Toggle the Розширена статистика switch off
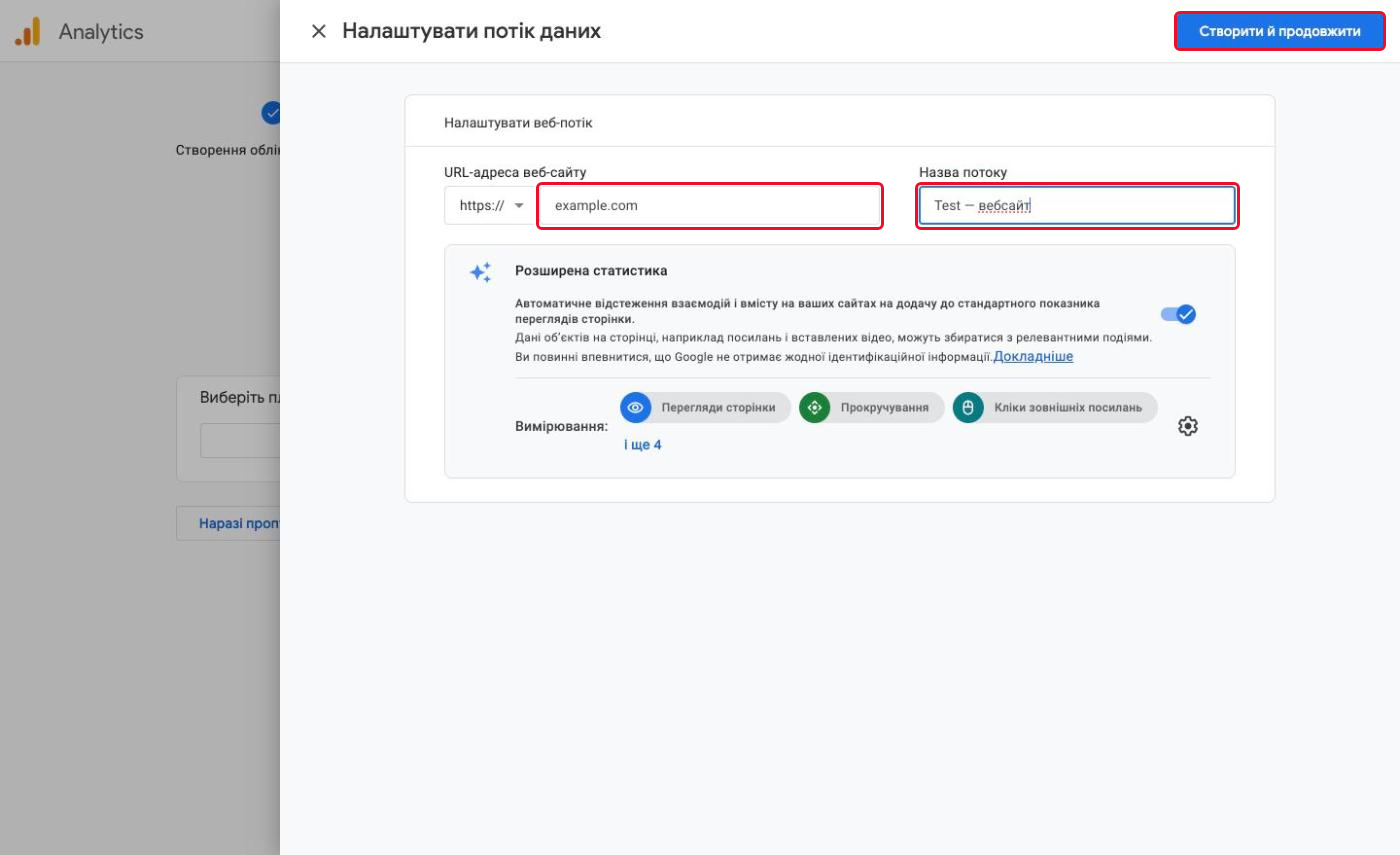This screenshot has width=1400, height=855. pos(1178,314)
